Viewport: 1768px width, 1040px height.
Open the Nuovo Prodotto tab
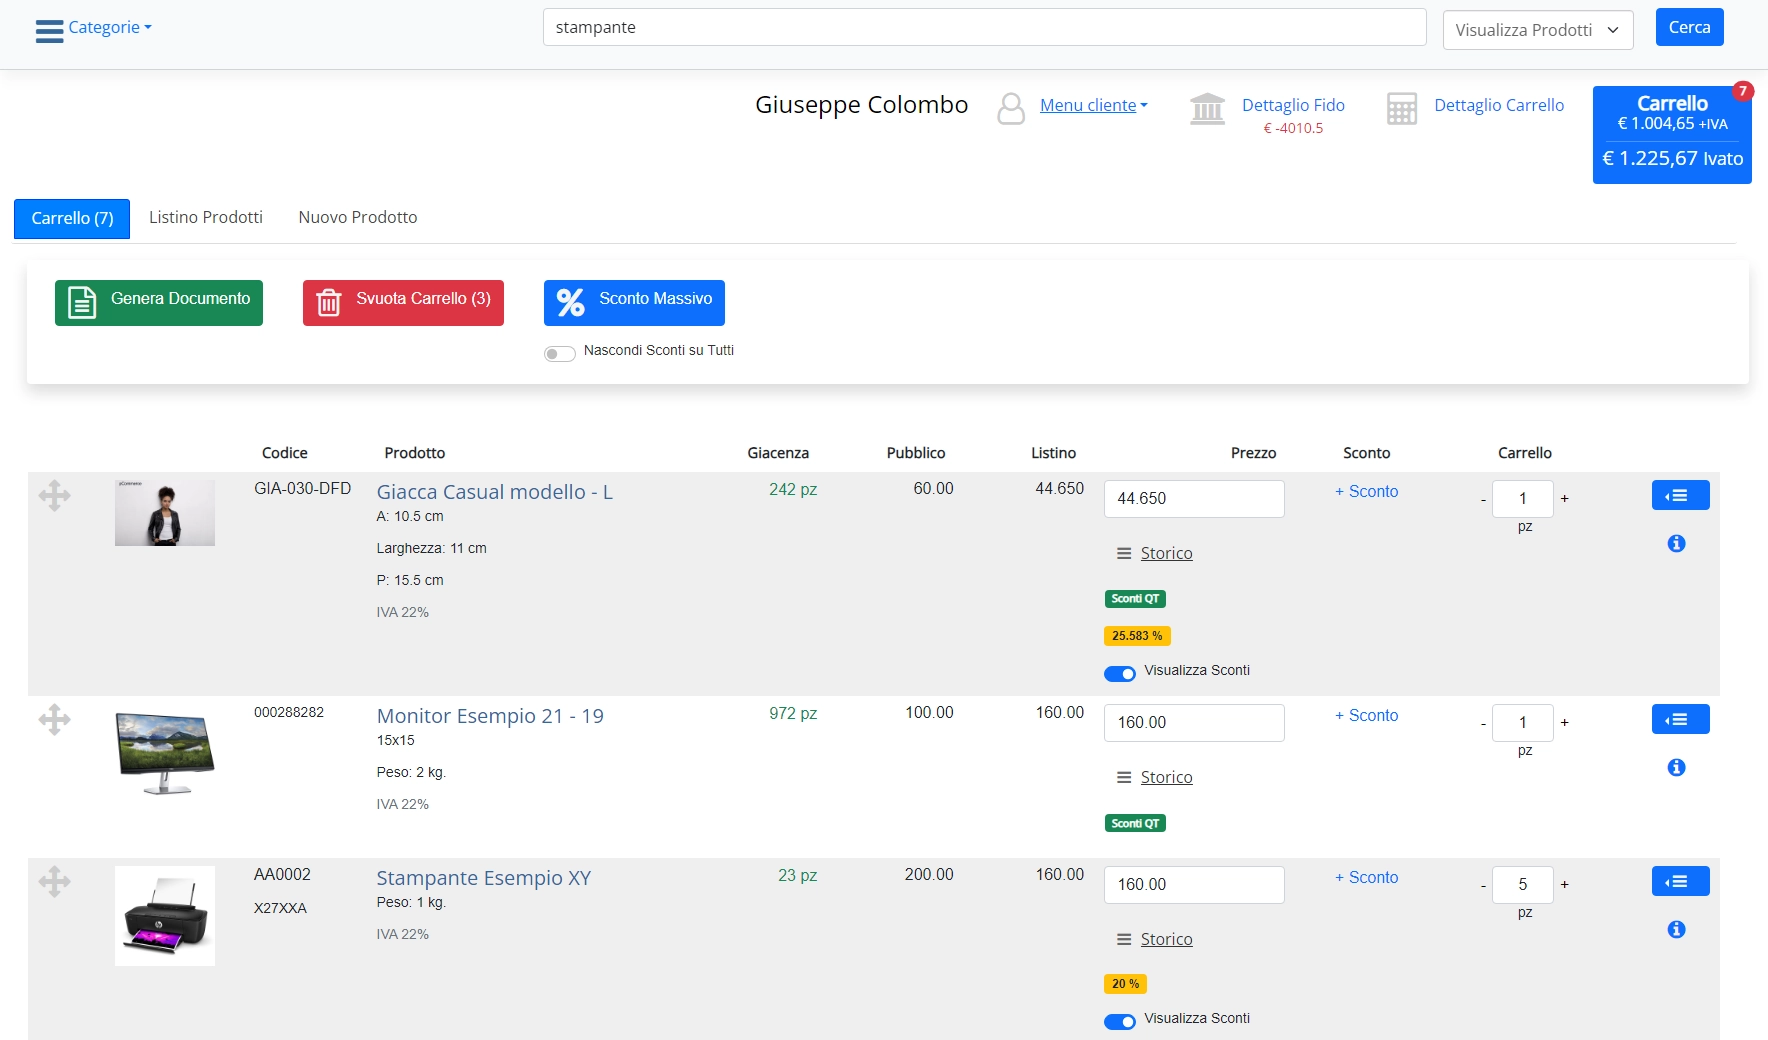(357, 217)
